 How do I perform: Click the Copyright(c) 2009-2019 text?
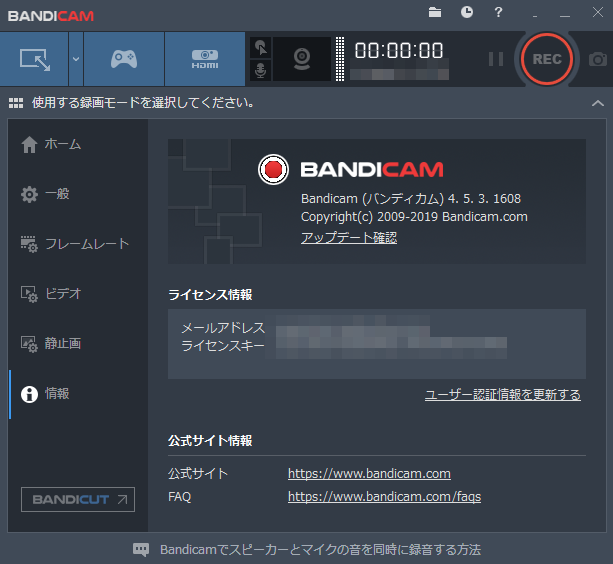pos(369,217)
